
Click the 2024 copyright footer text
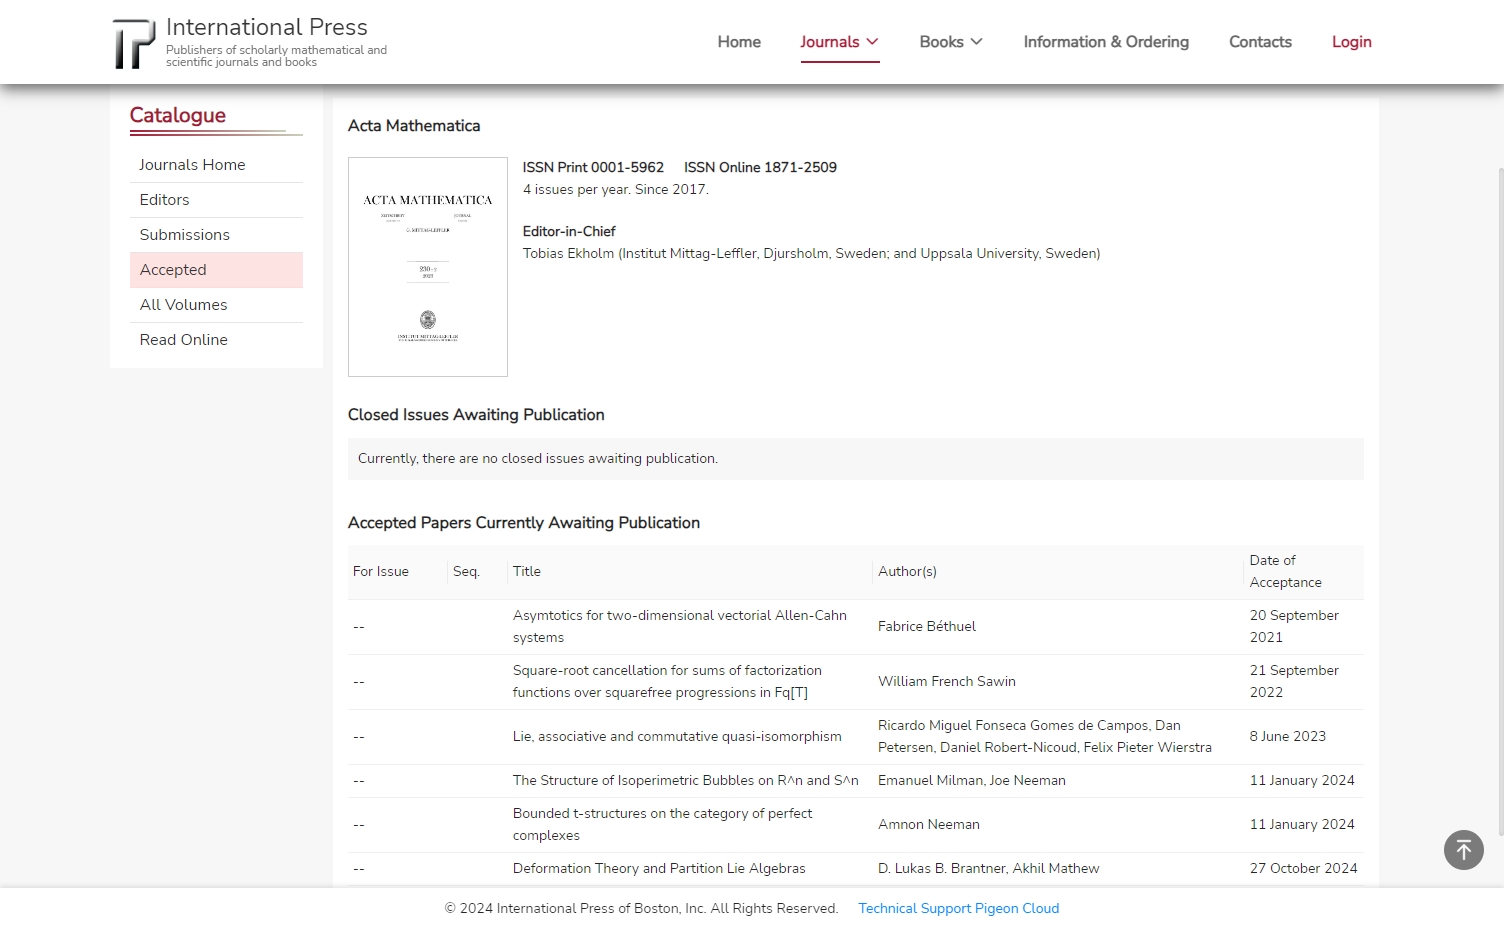pyautogui.click(x=641, y=908)
